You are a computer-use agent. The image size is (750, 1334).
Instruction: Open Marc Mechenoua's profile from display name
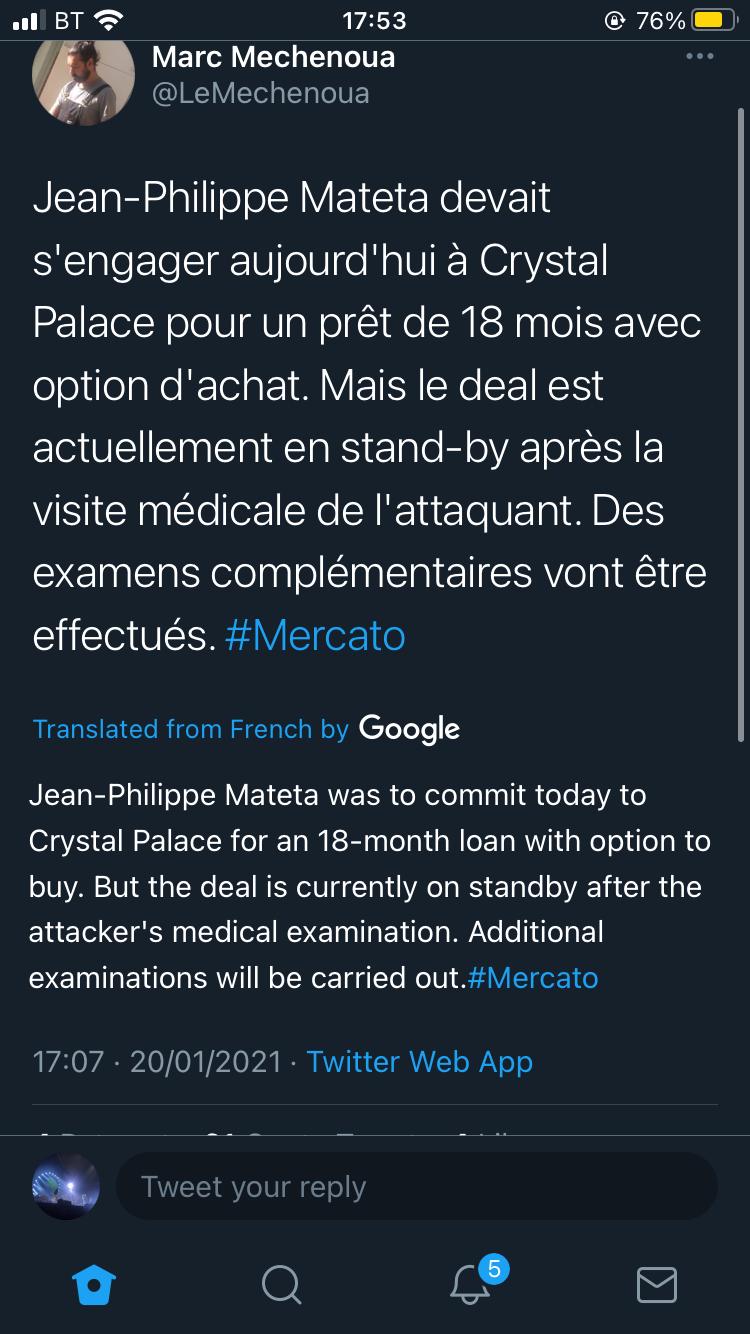click(273, 57)
